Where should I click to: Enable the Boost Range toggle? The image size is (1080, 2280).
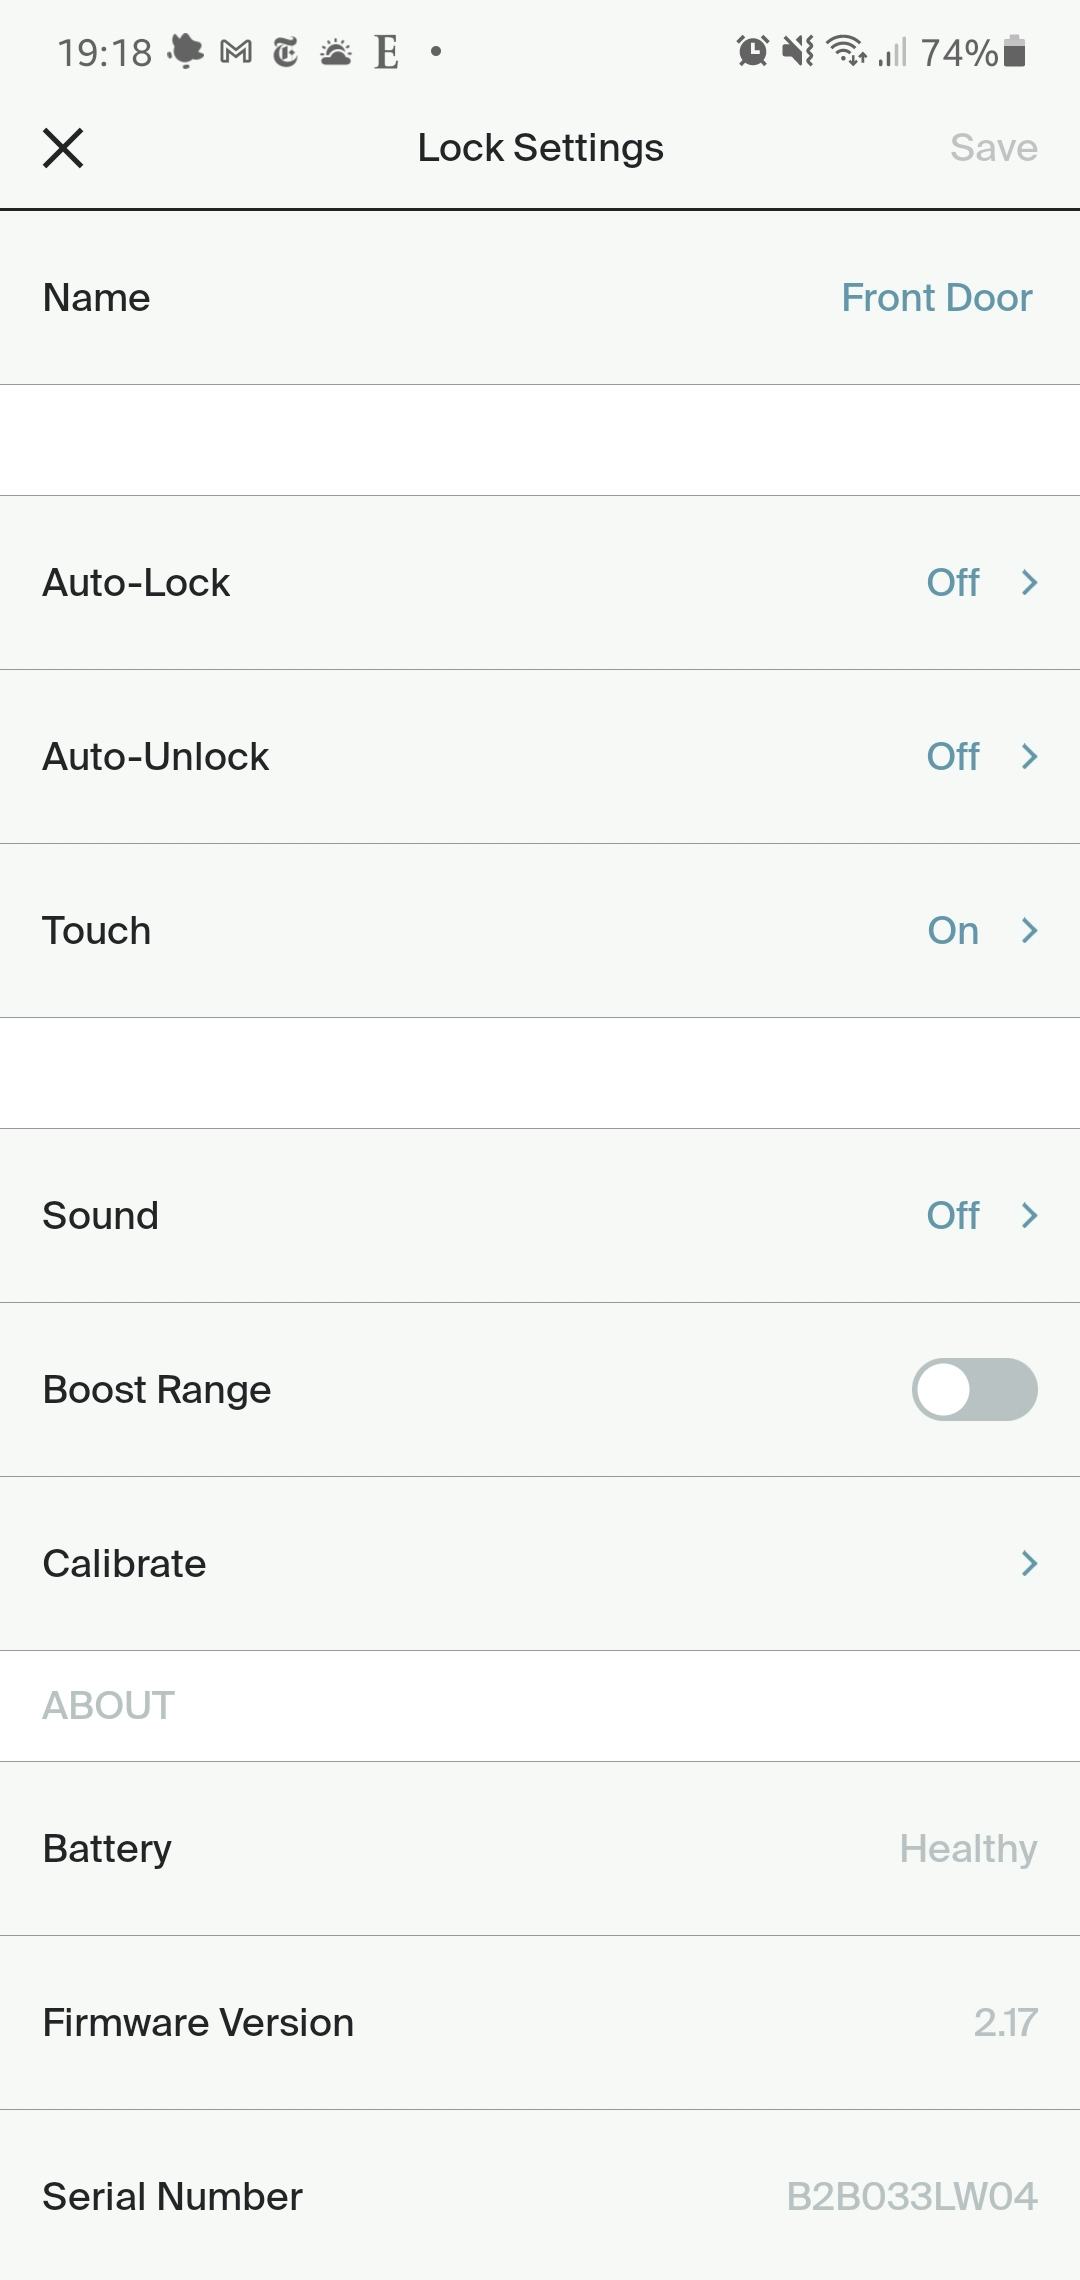pyautogui.click(x=974, y=1390)
